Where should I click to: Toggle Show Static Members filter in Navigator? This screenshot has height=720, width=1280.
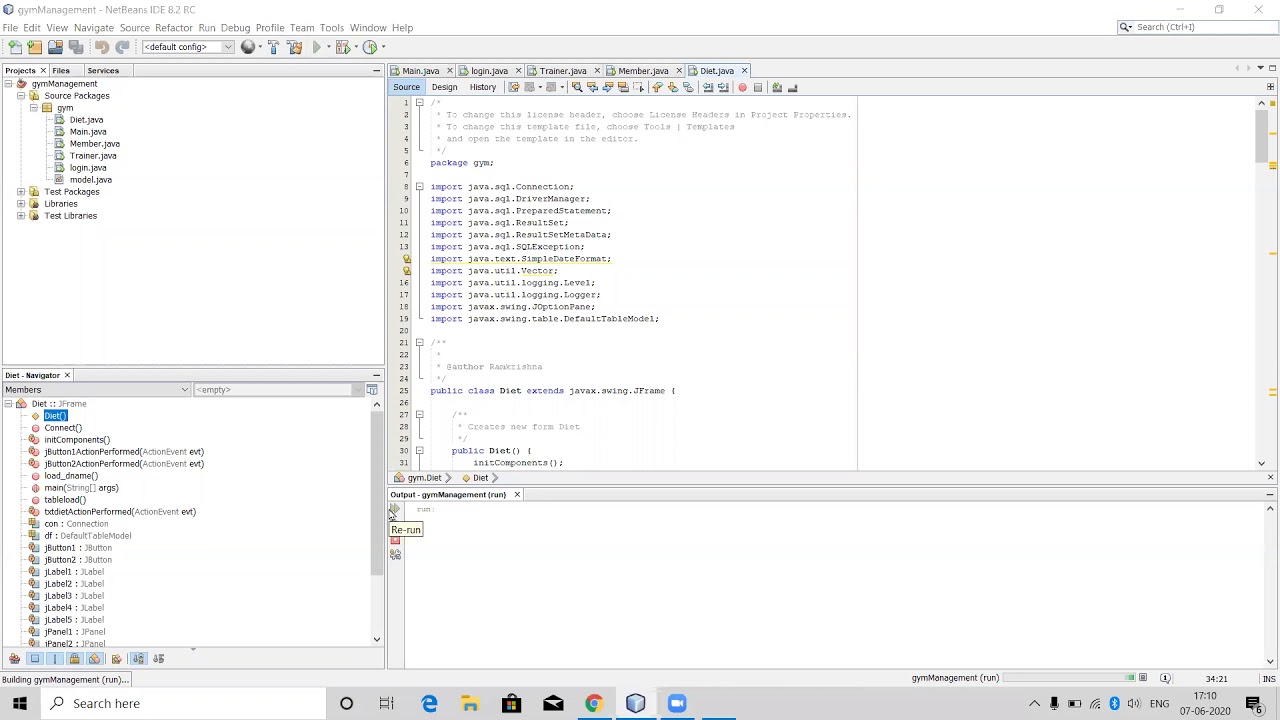pos(55,658)
